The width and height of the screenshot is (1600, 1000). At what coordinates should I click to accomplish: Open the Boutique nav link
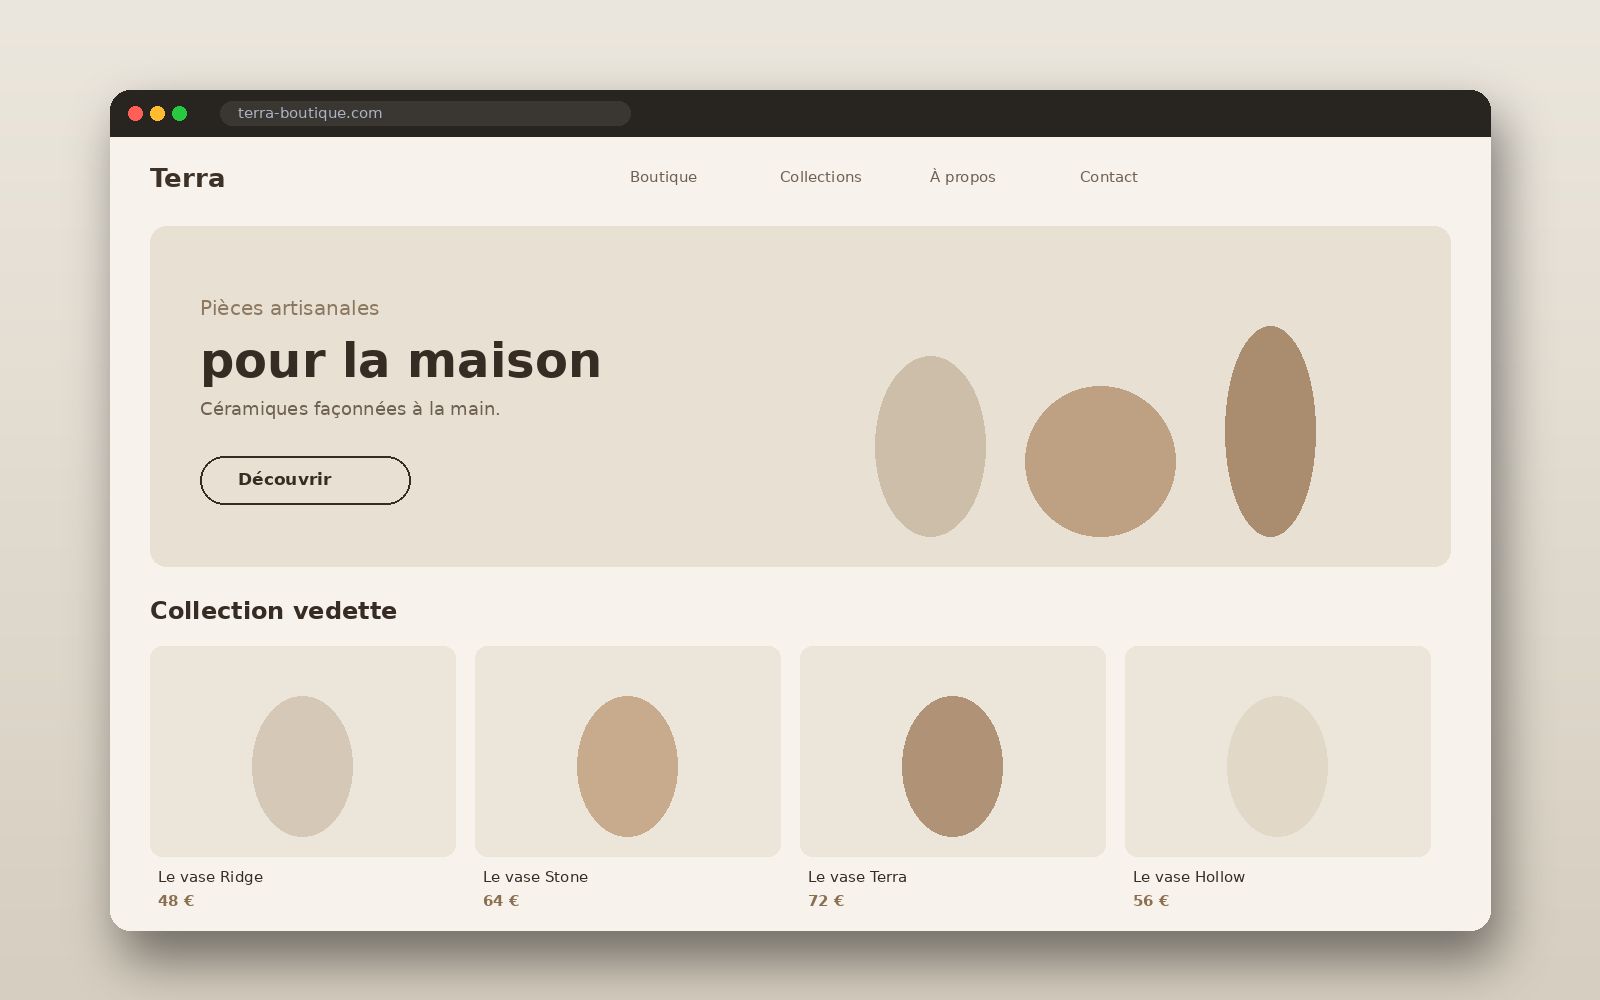pyautogui.click(x=663, y=177)
